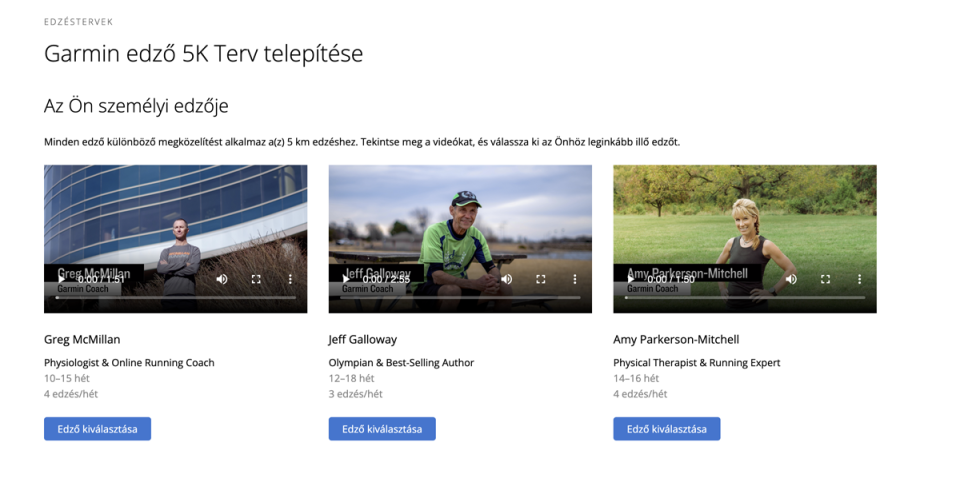This screenshot has width=960, height=502.
Task: Make Amy Parkerson-Mitchell video fullscreen
Action: (825, 279)
